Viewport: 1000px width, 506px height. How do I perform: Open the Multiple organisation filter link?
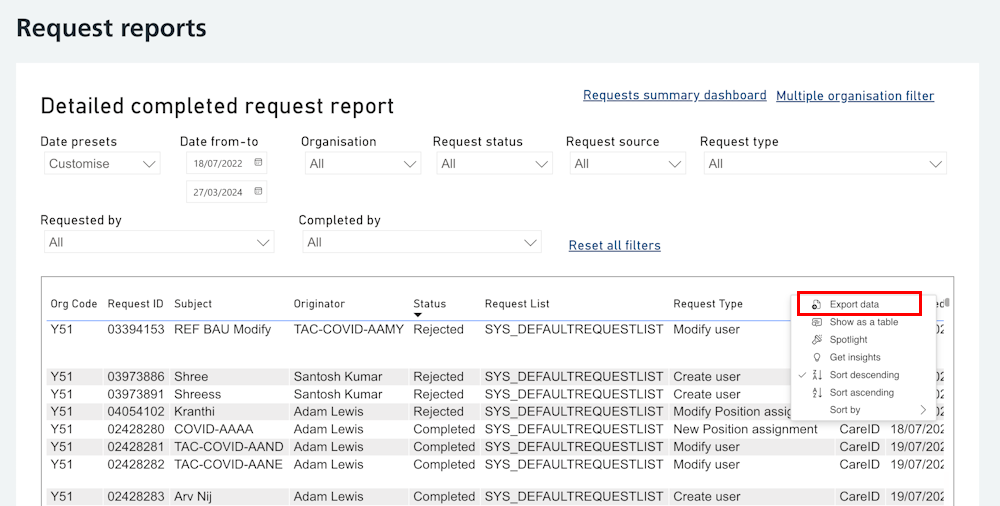tap(855, 96)
